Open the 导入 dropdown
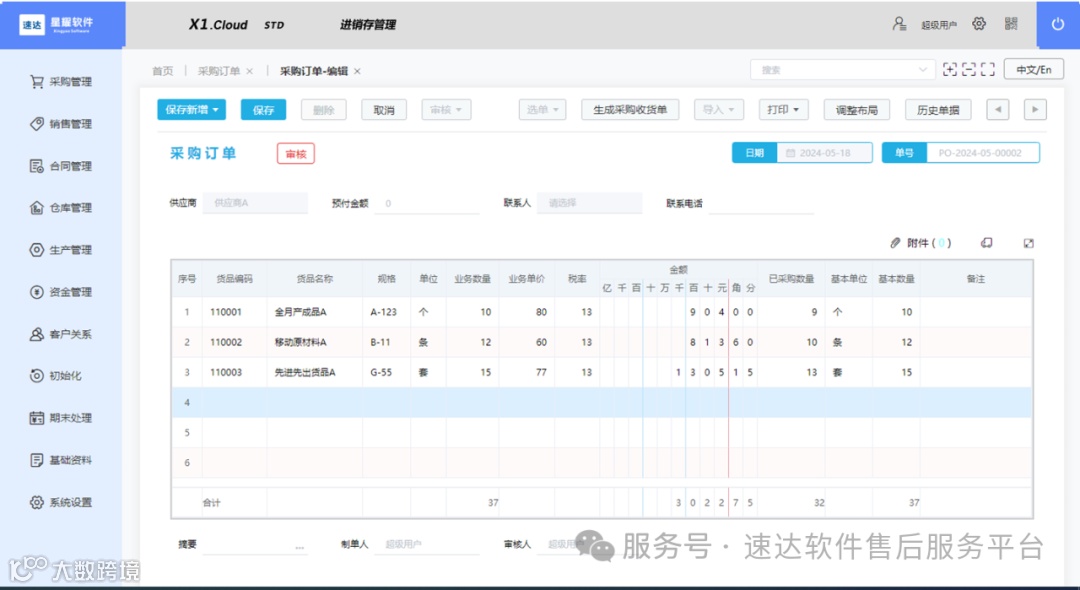 coord(718,109)
